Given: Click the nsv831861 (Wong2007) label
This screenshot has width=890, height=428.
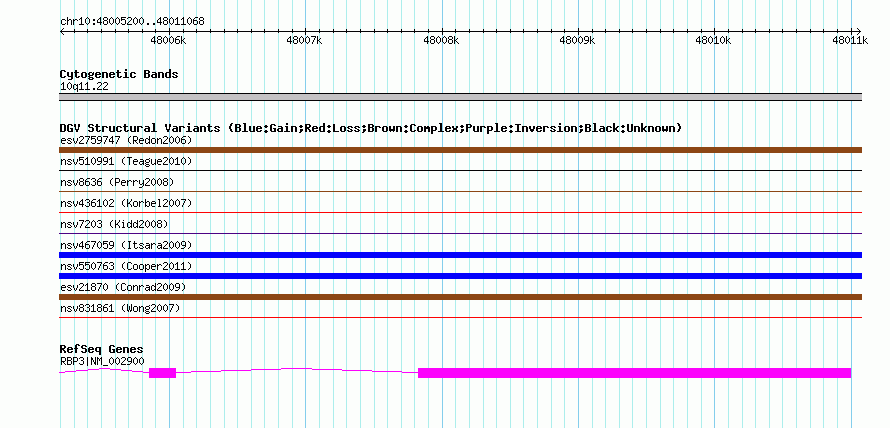Looking at the screenshot, I should [x=120, y=308].
